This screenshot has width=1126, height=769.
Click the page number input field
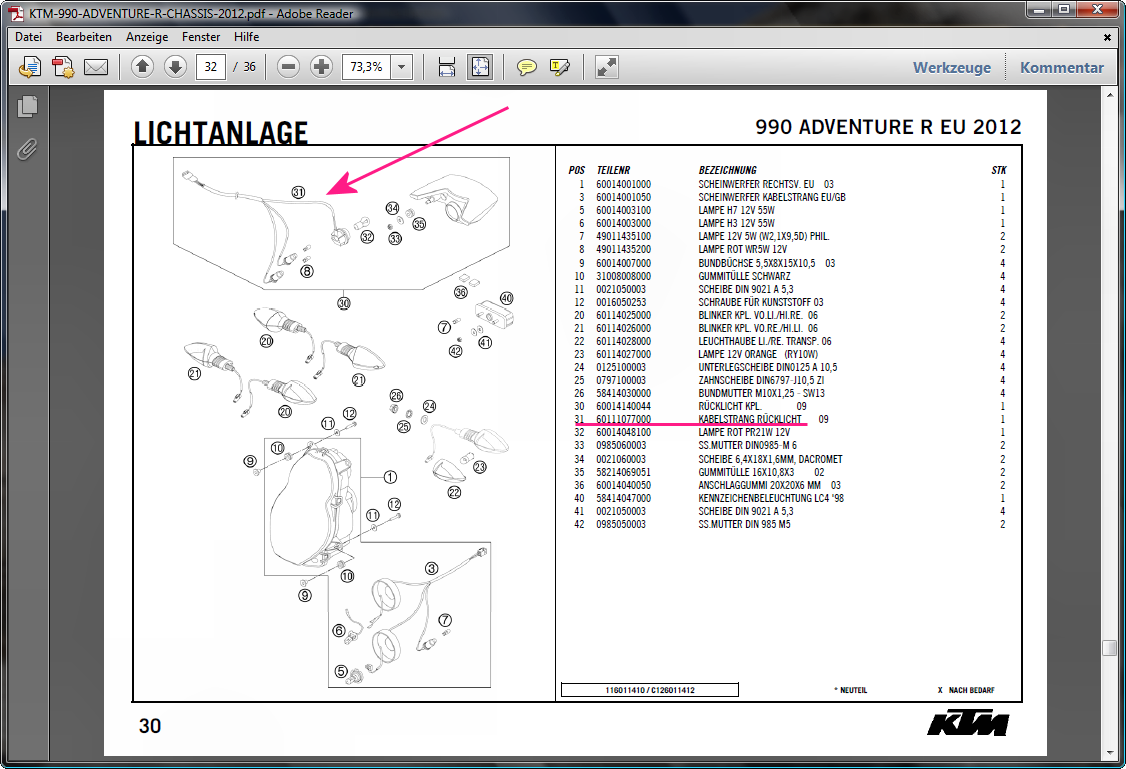210,67
